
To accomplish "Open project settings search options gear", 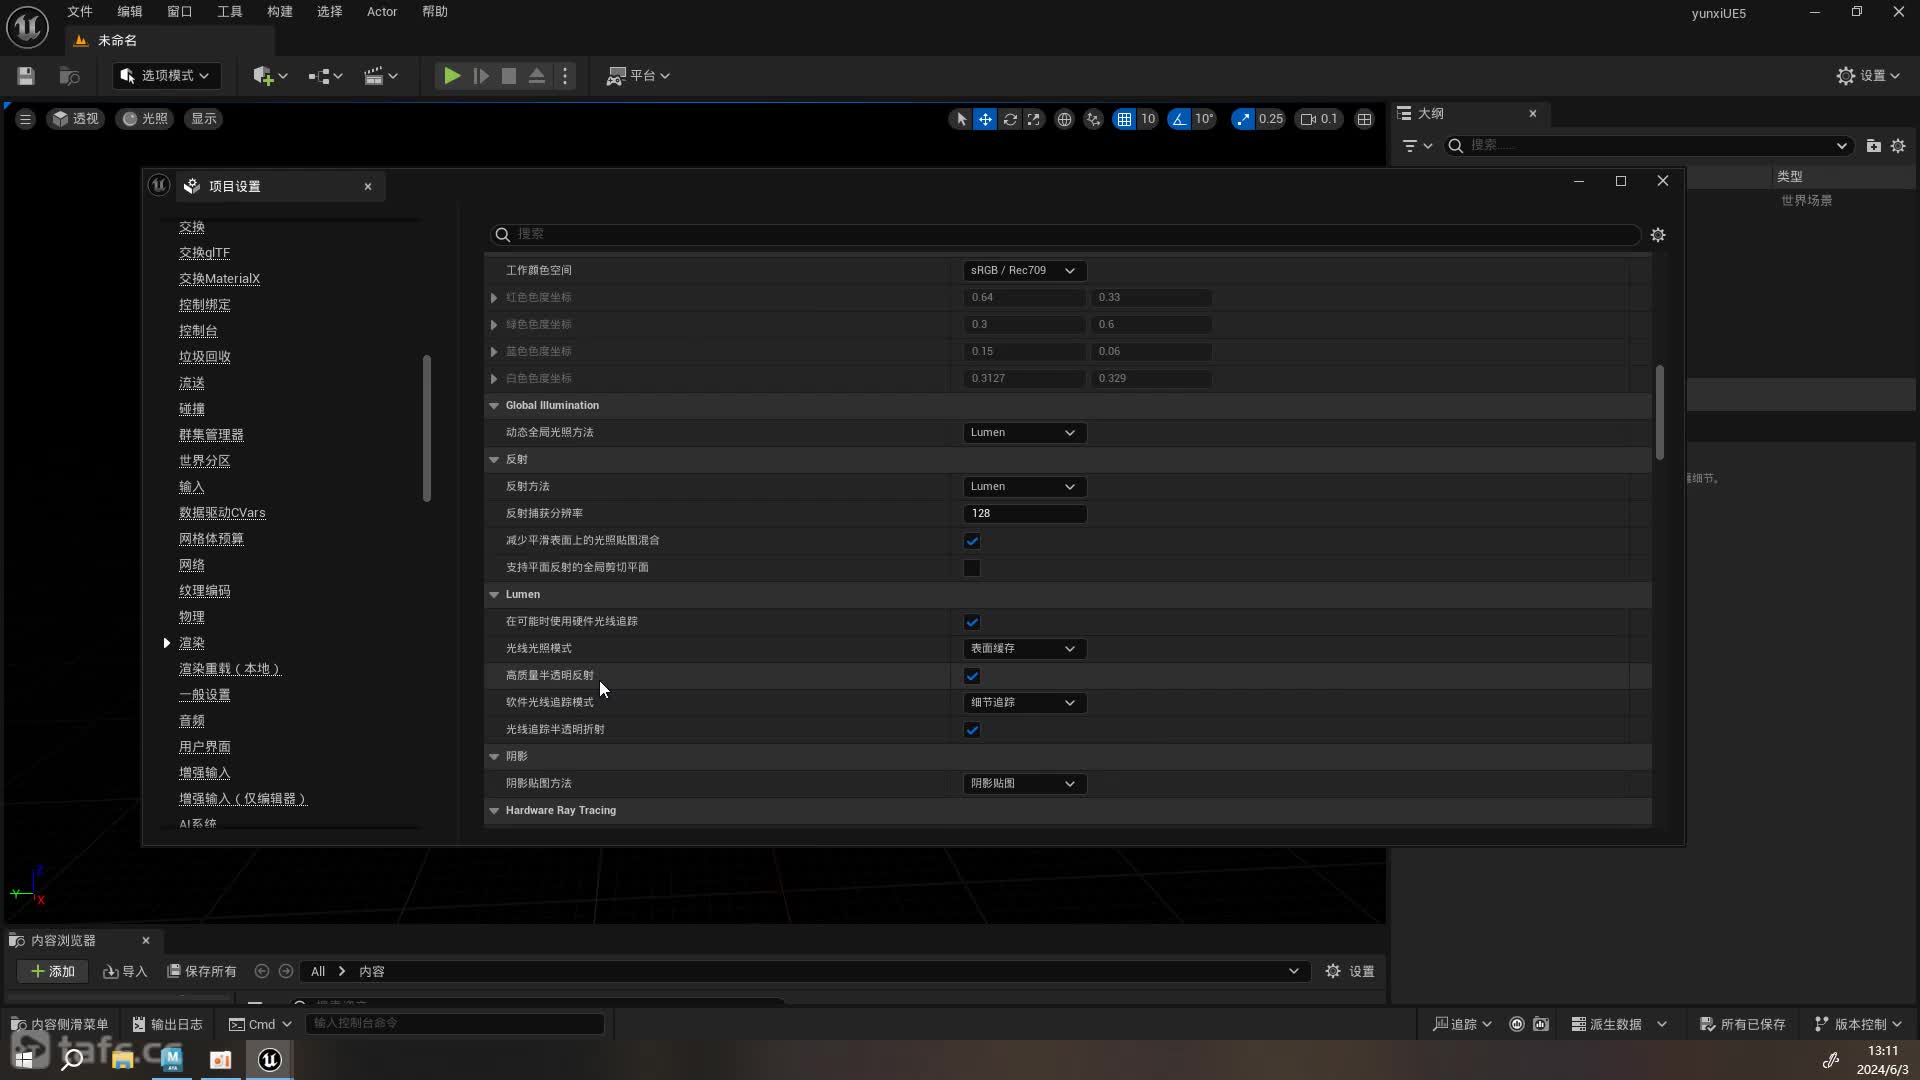I will click(1658, 235).
